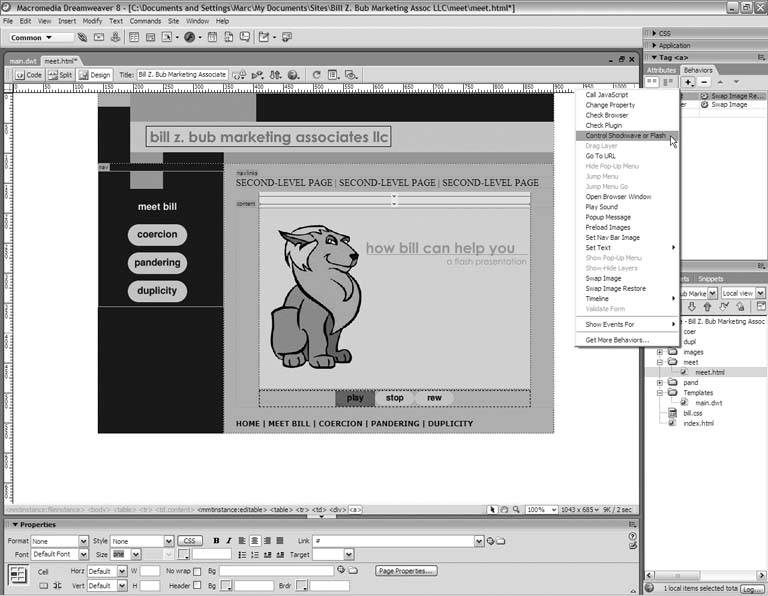Viewport: 768px width, 596px height.
Task: Expand the images folder in Files
Action: [x=660, y=352]
